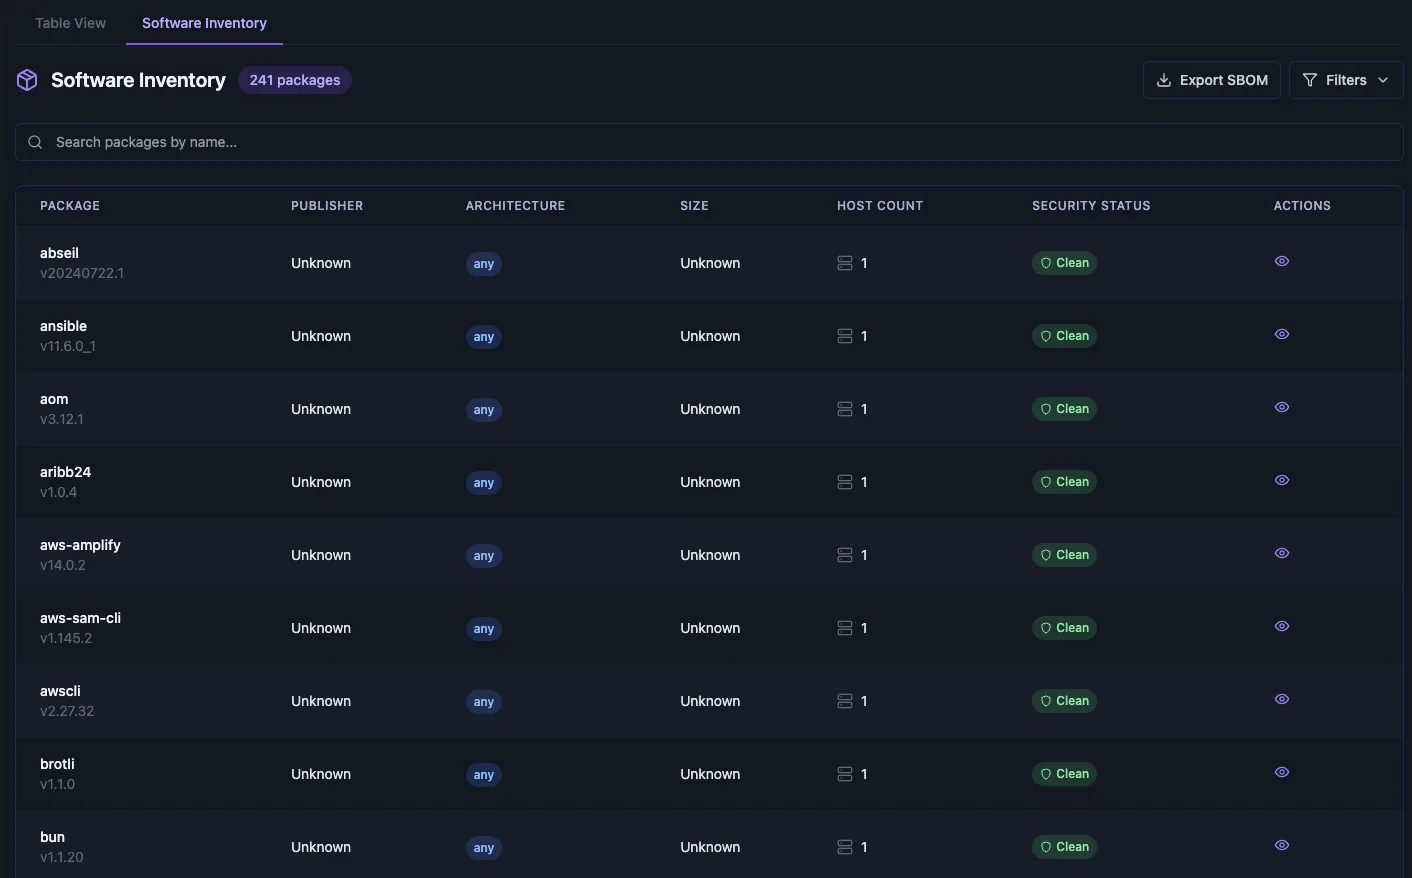Click the 241 packages badge
Image resolution: width=1412 pixels, height=878 pixels.
295,80
